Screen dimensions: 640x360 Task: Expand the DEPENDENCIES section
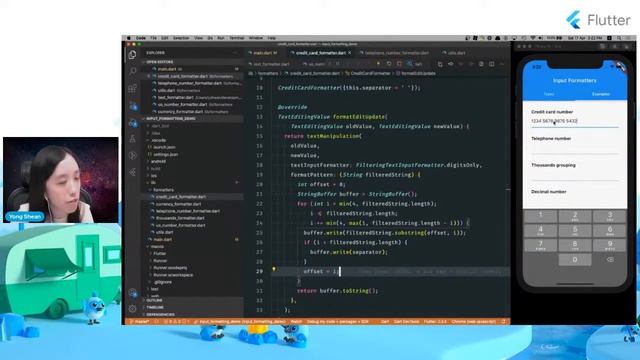(160, 315)
